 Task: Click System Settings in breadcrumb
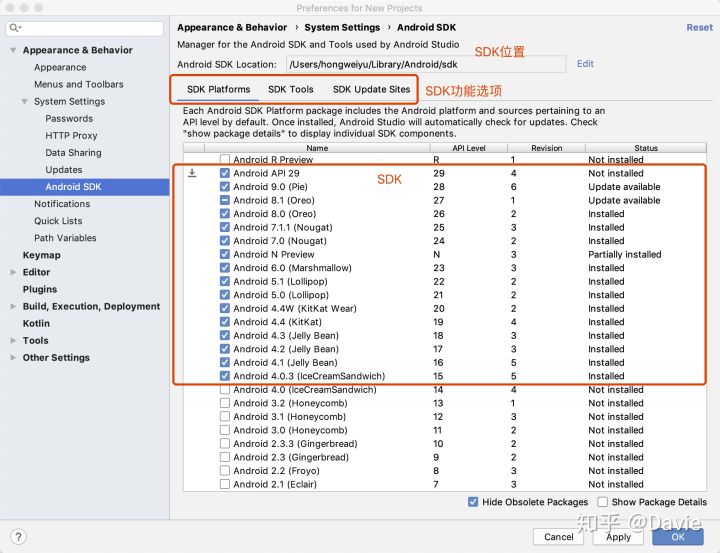pyautogui.click(x=342, y=27)
